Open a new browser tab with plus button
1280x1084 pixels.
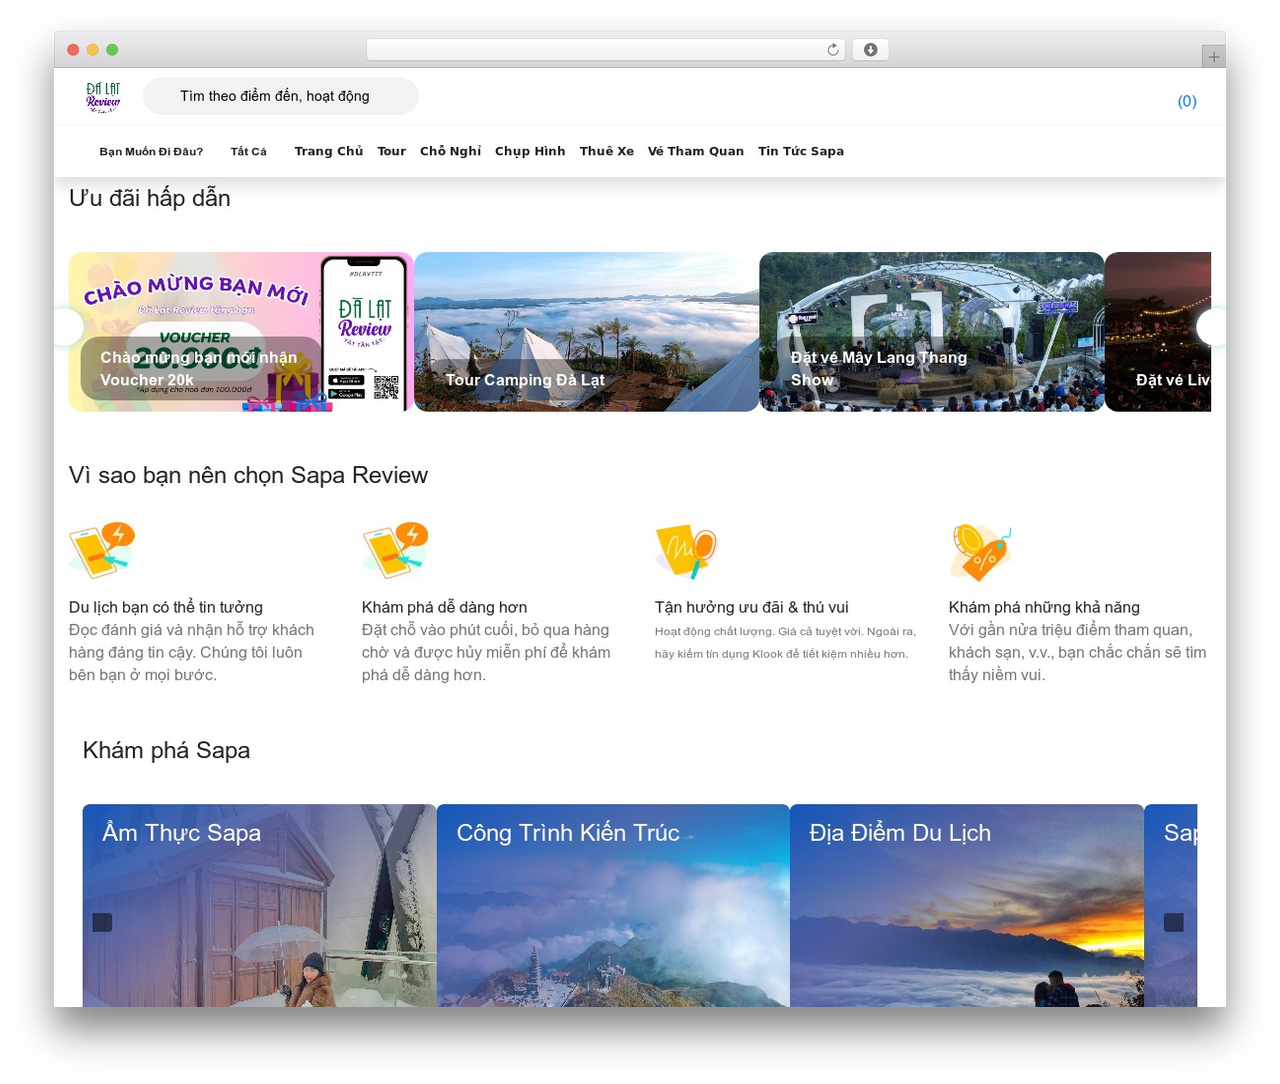(1213, 57)
